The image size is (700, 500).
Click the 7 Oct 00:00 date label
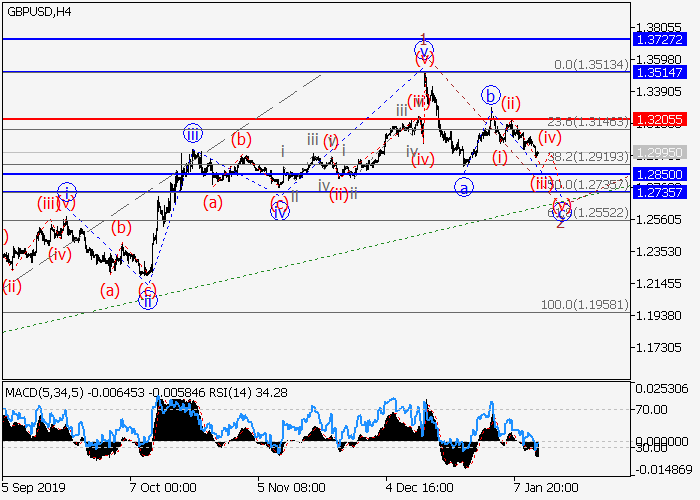[x=163, y=488]
